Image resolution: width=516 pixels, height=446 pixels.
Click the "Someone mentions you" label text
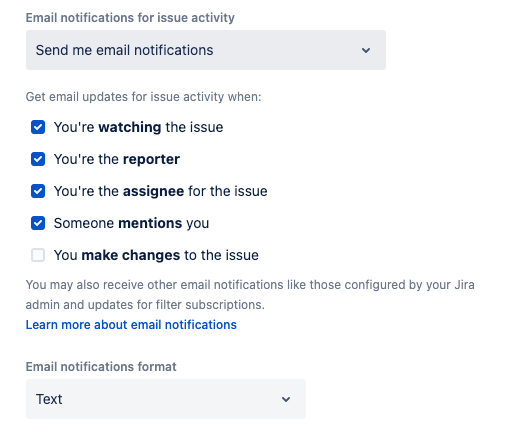(x=131, y=223)
